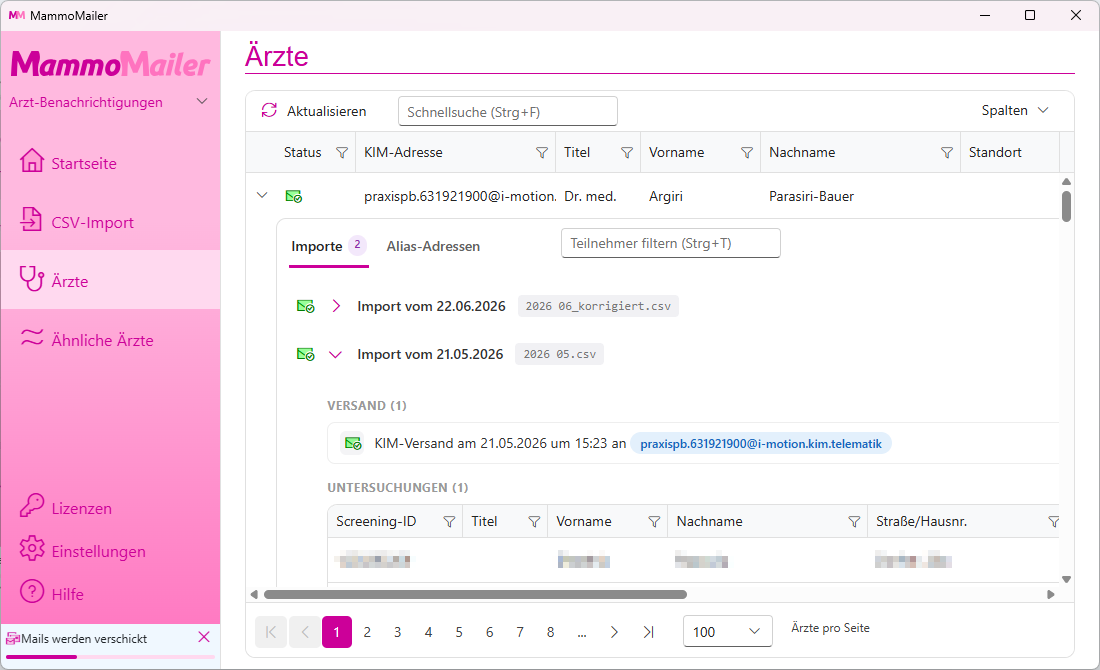
Task: Open Ähnliche Ärzte in the sidebar
Action: tap(110, 340)
